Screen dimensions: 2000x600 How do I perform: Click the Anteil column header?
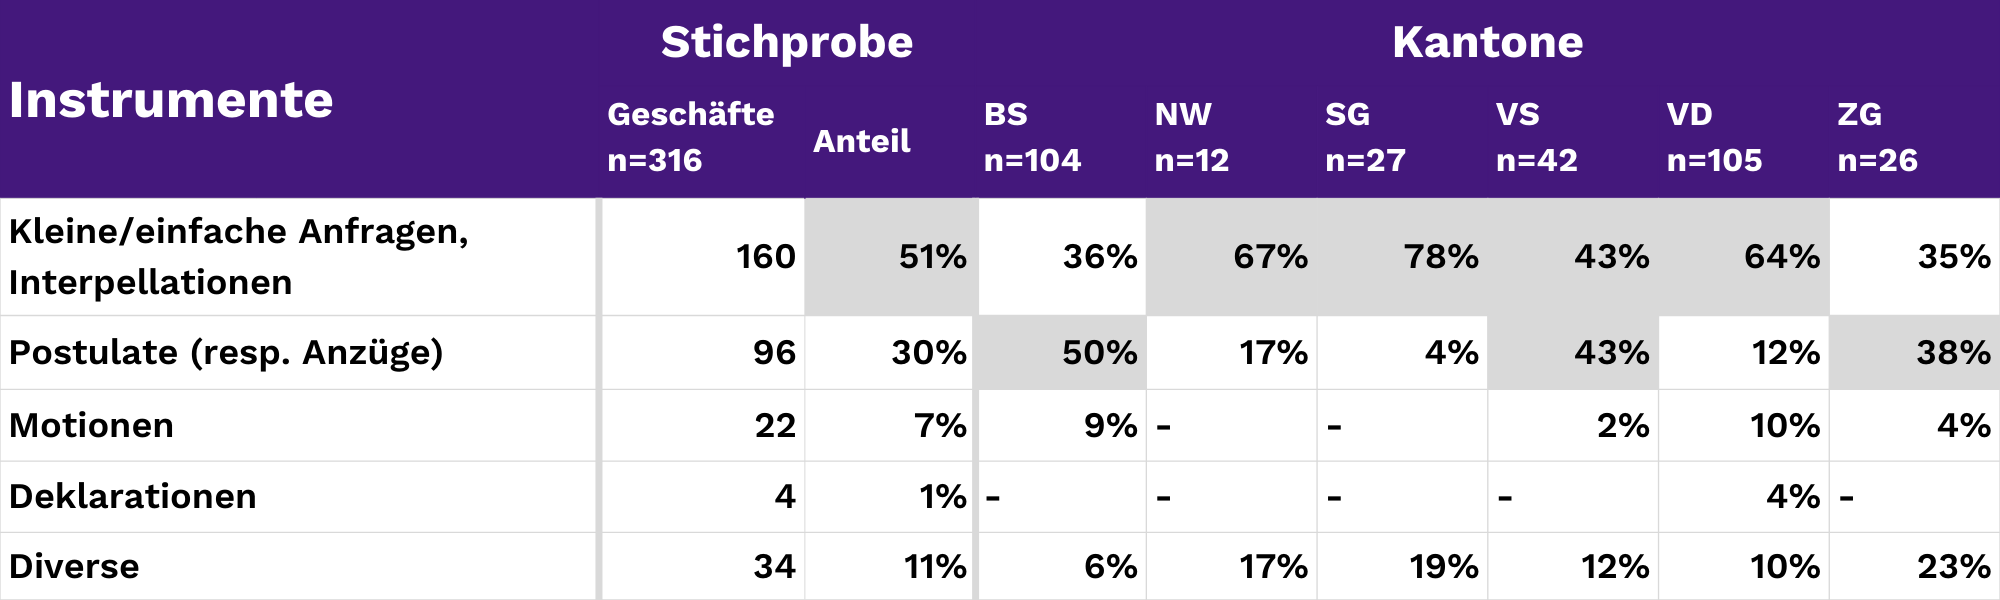[862, 141]
